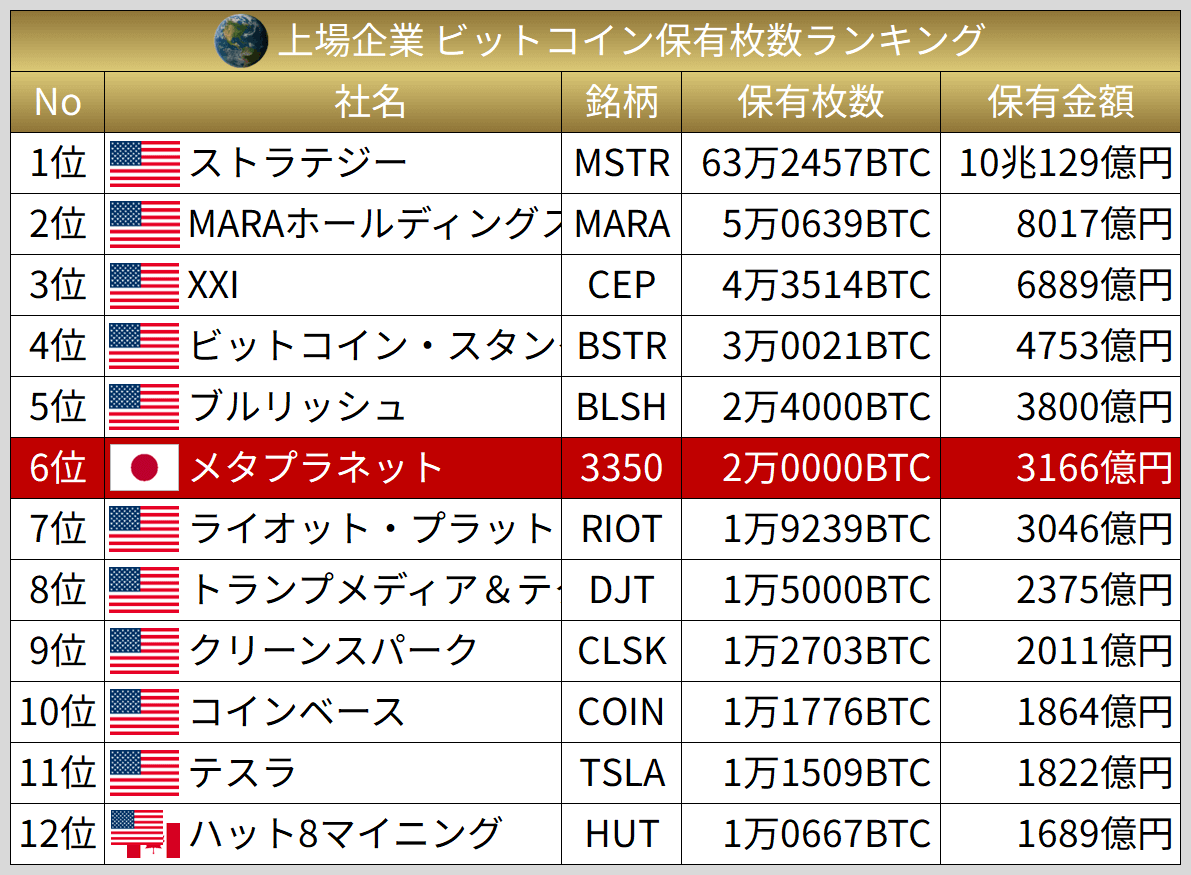Viewport: 1191px width, 875px height.
Task: Select the ticker TSLA
Action: coord(622,773)
